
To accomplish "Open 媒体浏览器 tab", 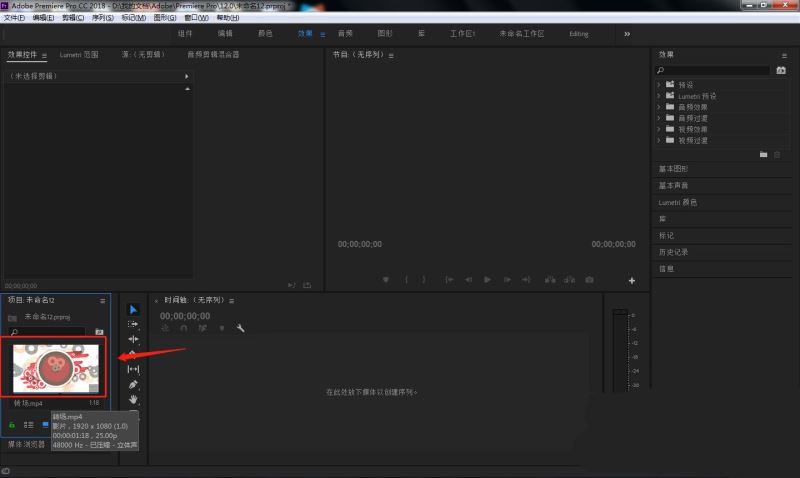I will (x=27, y=444).
